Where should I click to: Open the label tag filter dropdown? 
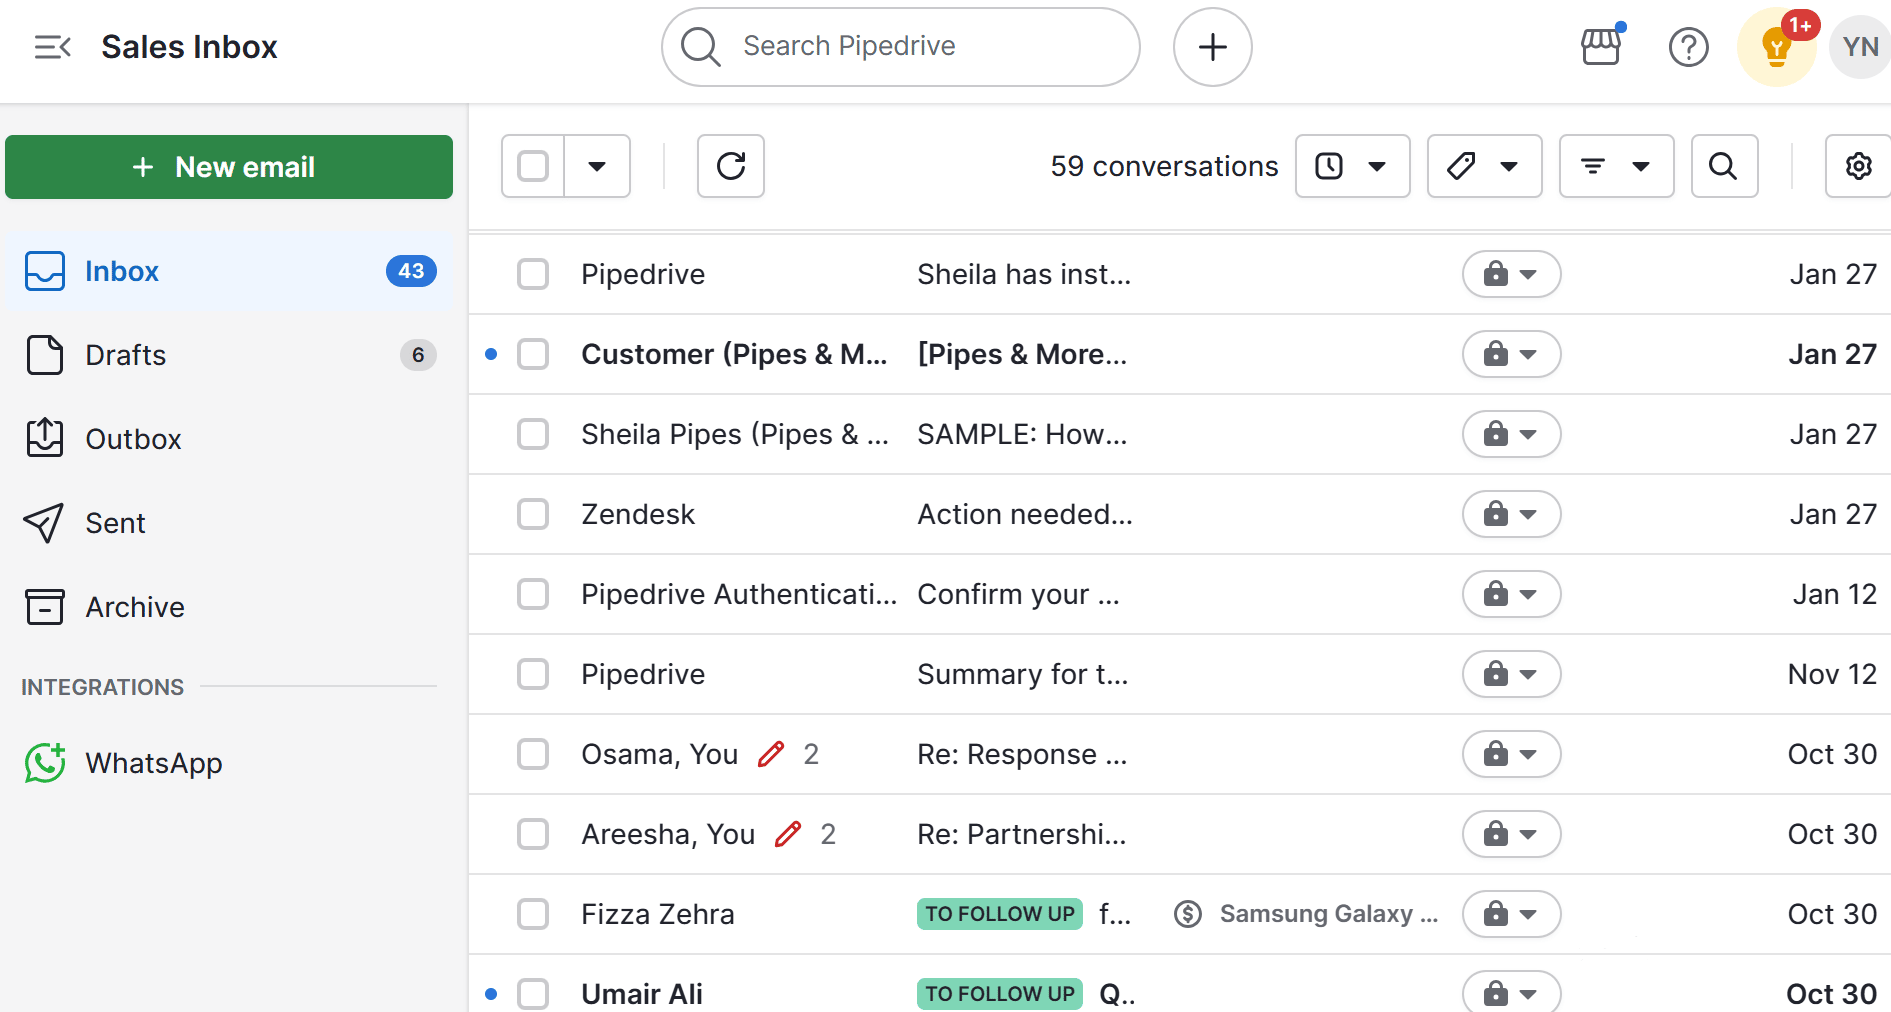click(x=1485, y=166)
